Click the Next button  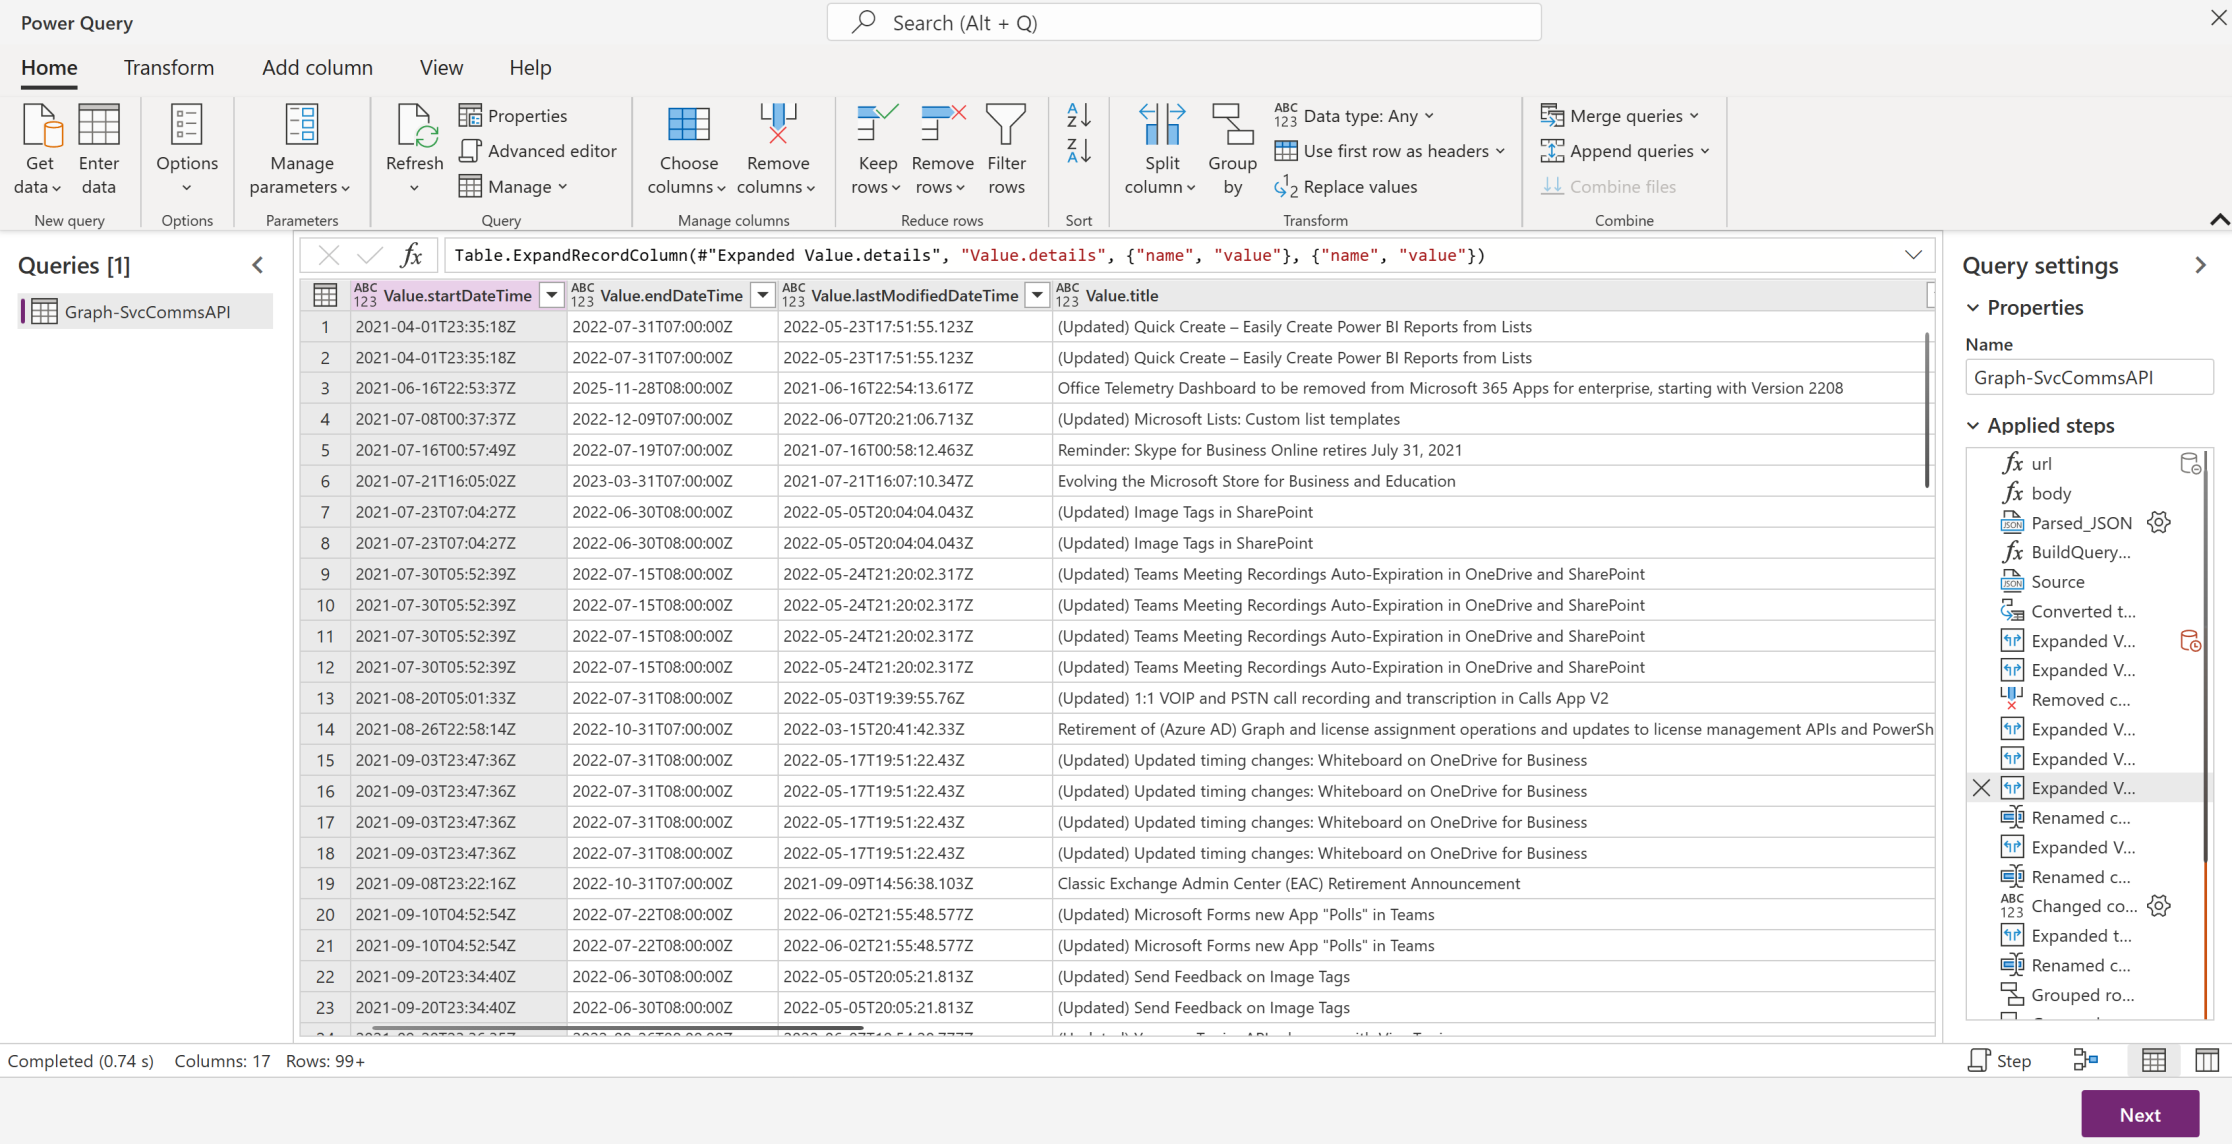(x=2139, y=1114)
